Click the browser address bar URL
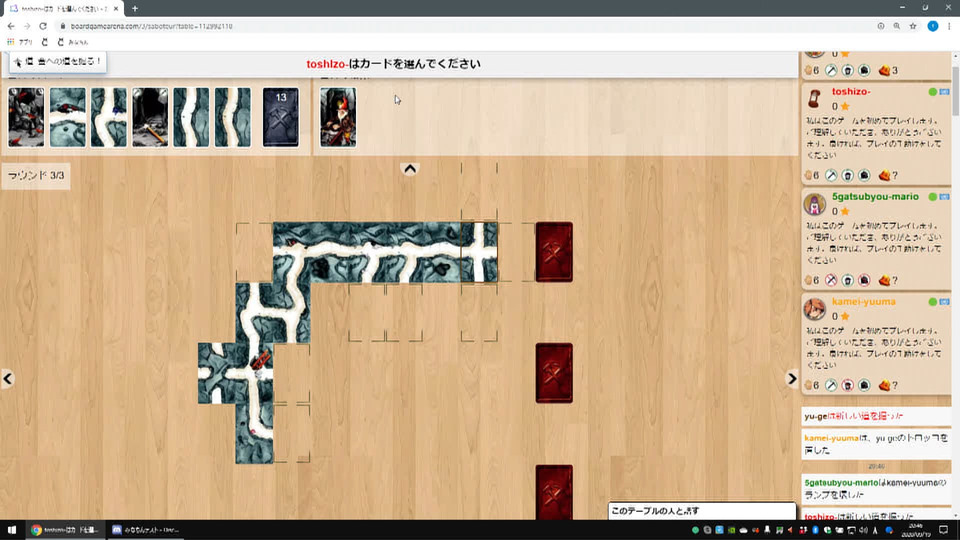The width and height of the screenshot is (960, 540). tap(151, 26)
